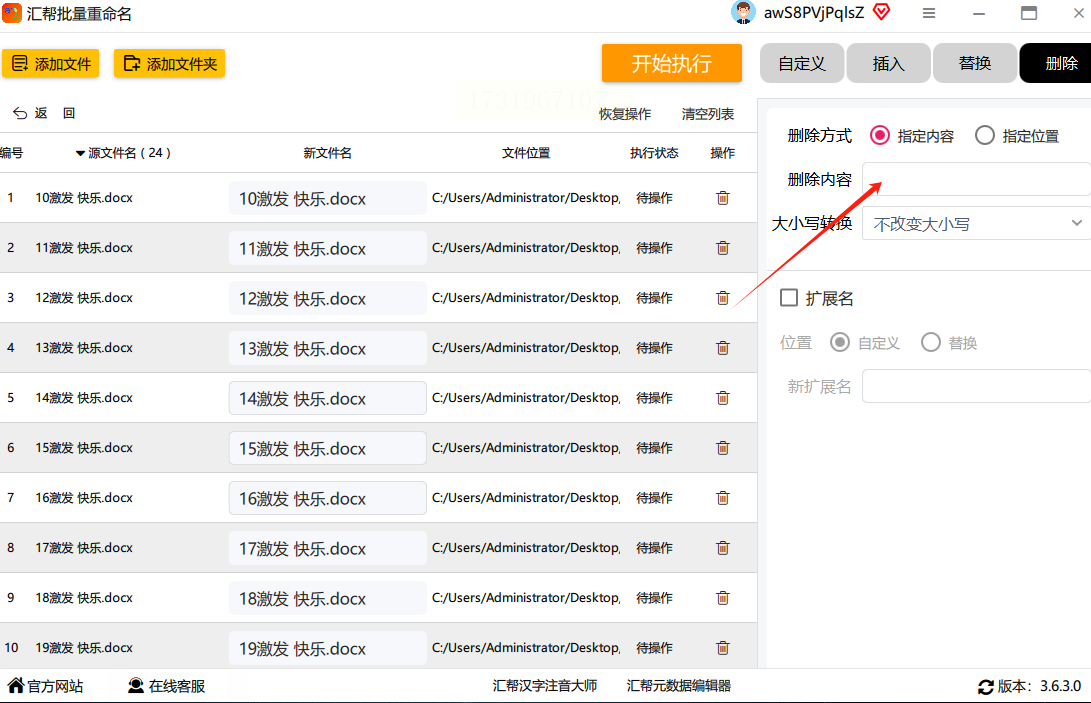Remove 13激发 快乐.docx using its trash icon
The image size is (1091, 703).
tap(723, 349)
